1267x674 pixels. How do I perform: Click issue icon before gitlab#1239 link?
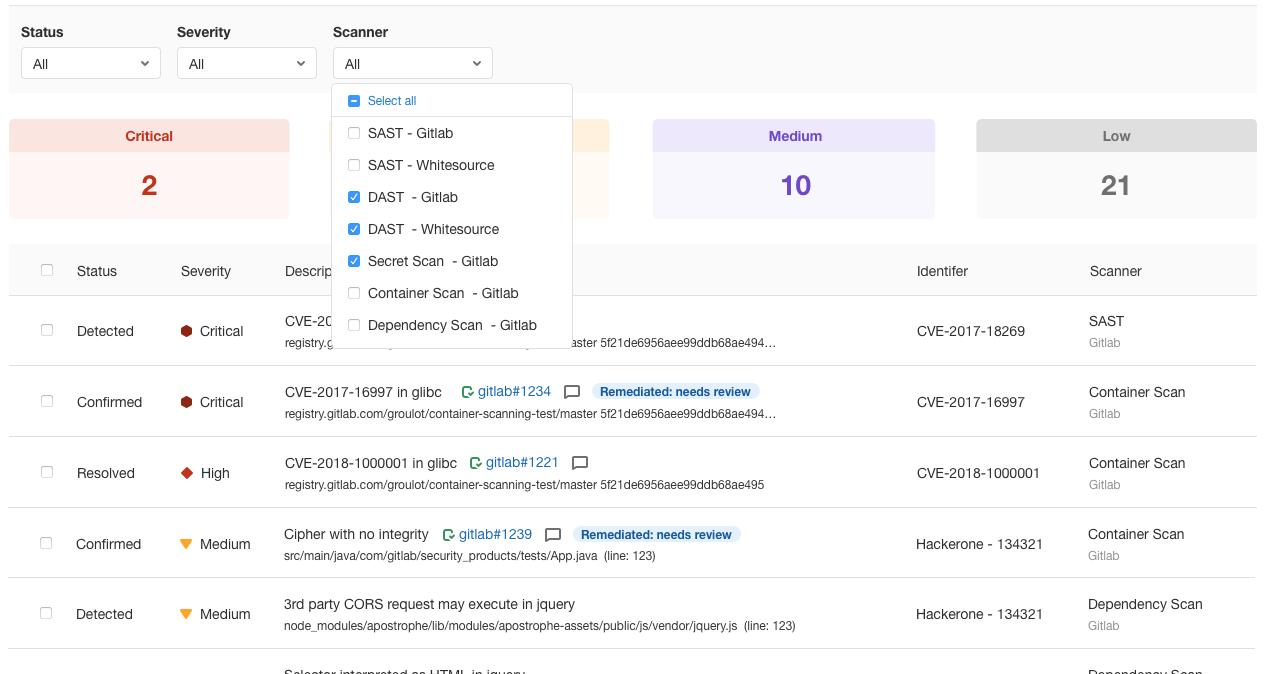coord(448,535)
